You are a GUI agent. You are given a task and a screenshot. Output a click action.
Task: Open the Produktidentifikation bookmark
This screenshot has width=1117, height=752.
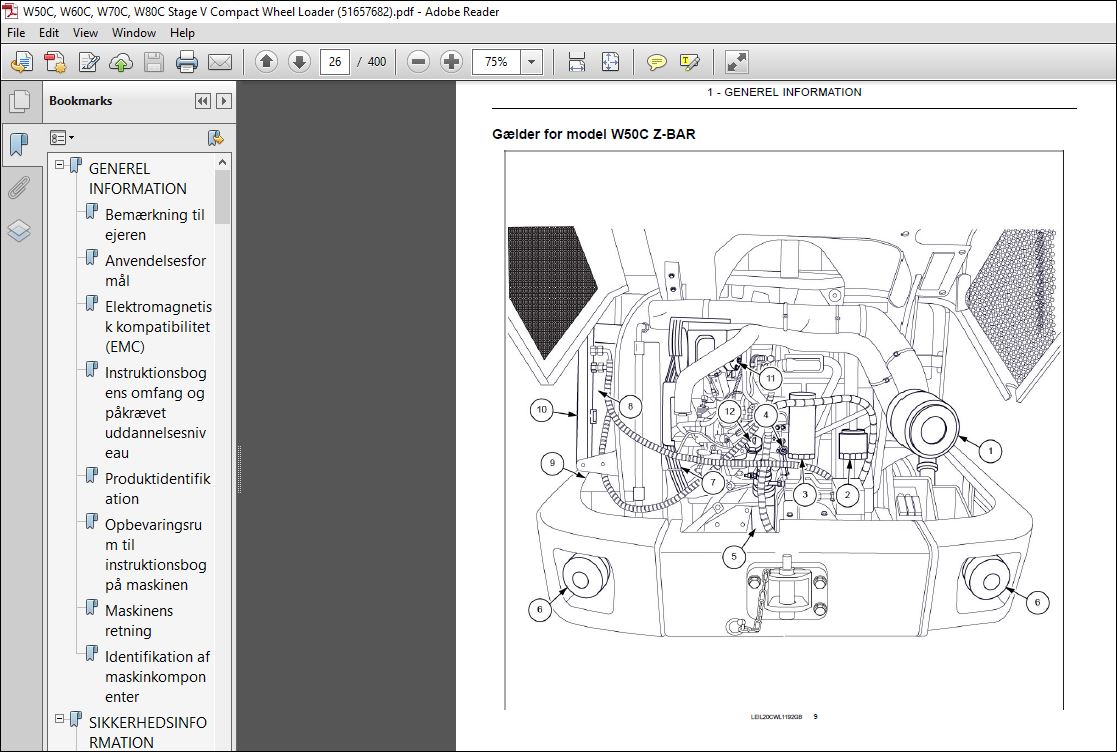point(157,489)
